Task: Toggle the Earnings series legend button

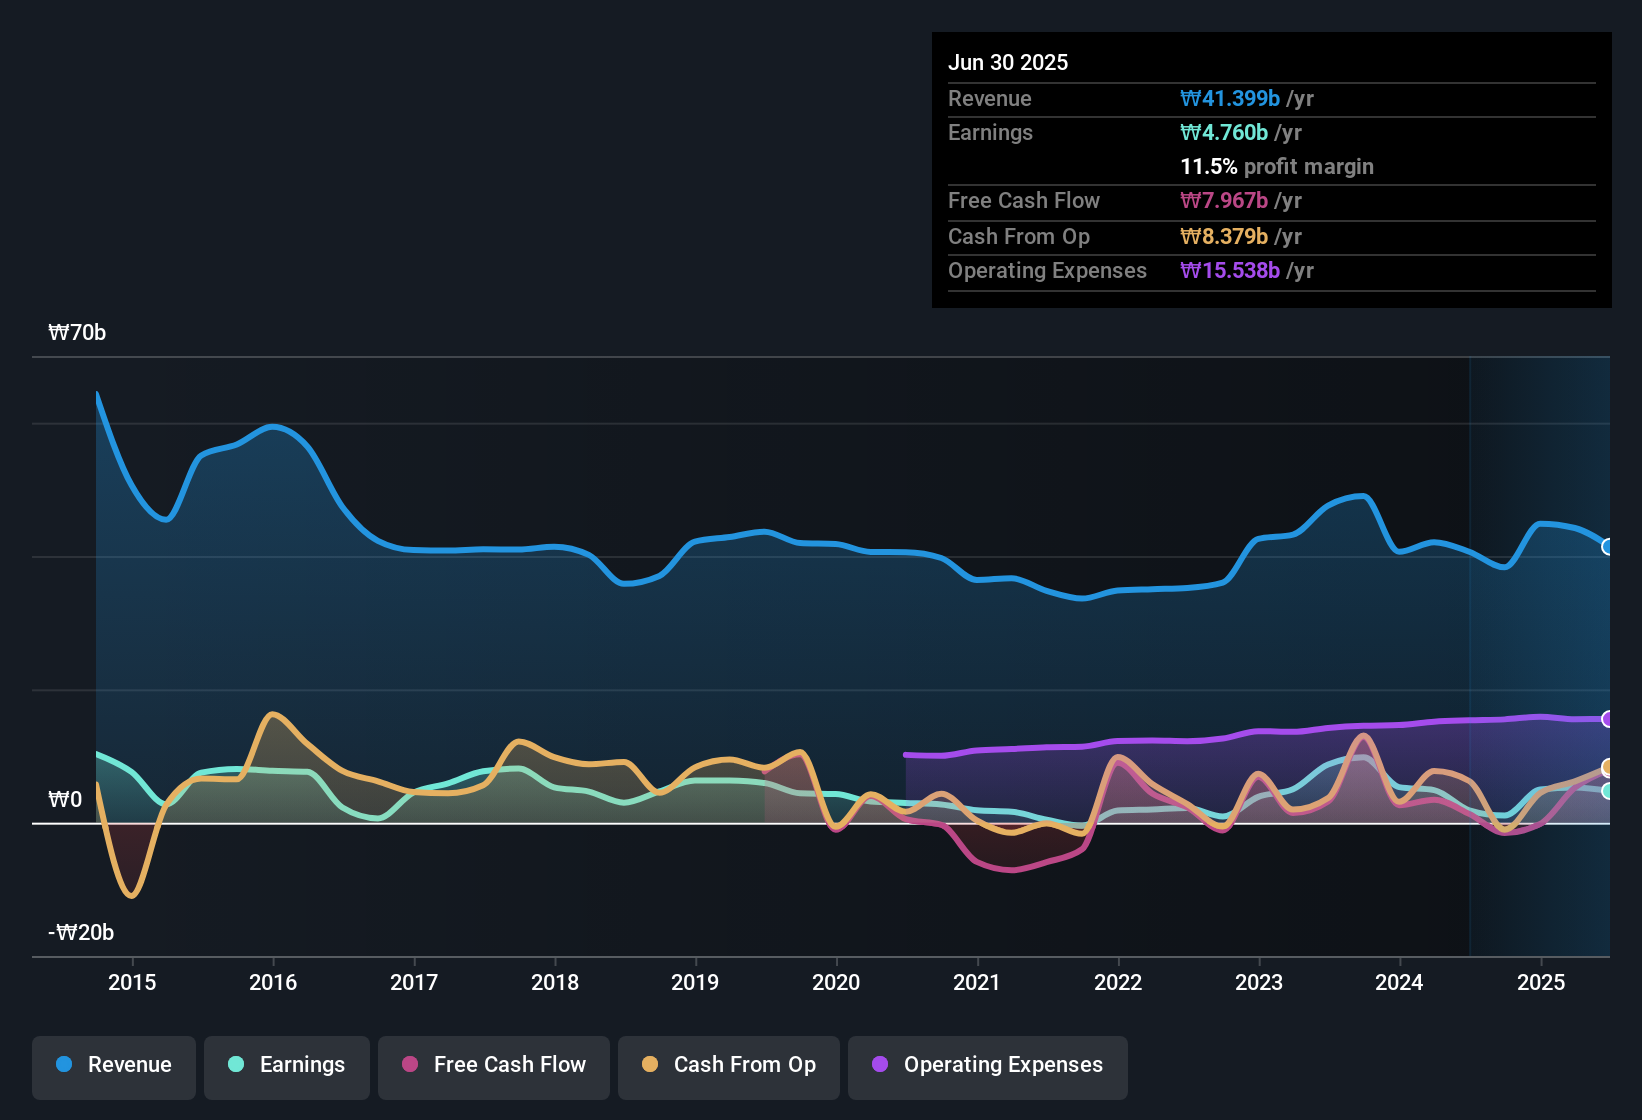Action: click(287, 1065)
